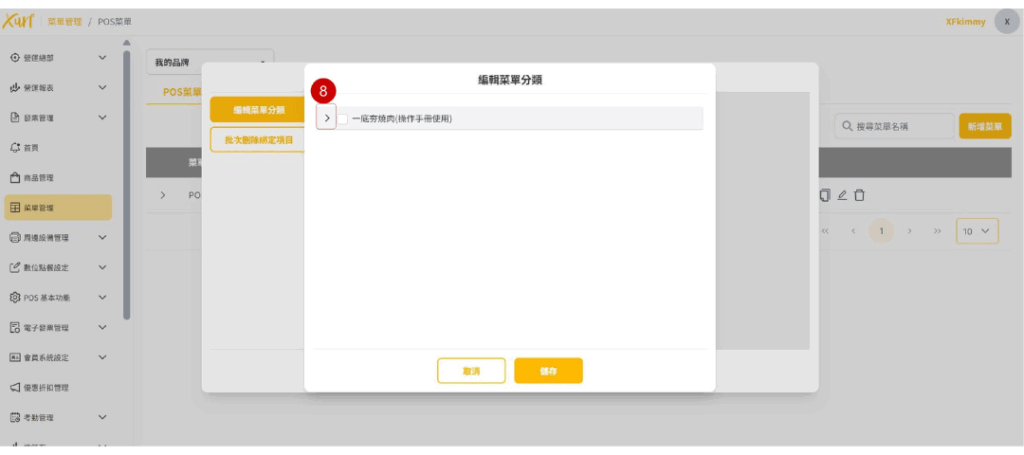Screen dimensions: 1024x455
Task: Click the 取消 cancel button
Action: point(471,371)
